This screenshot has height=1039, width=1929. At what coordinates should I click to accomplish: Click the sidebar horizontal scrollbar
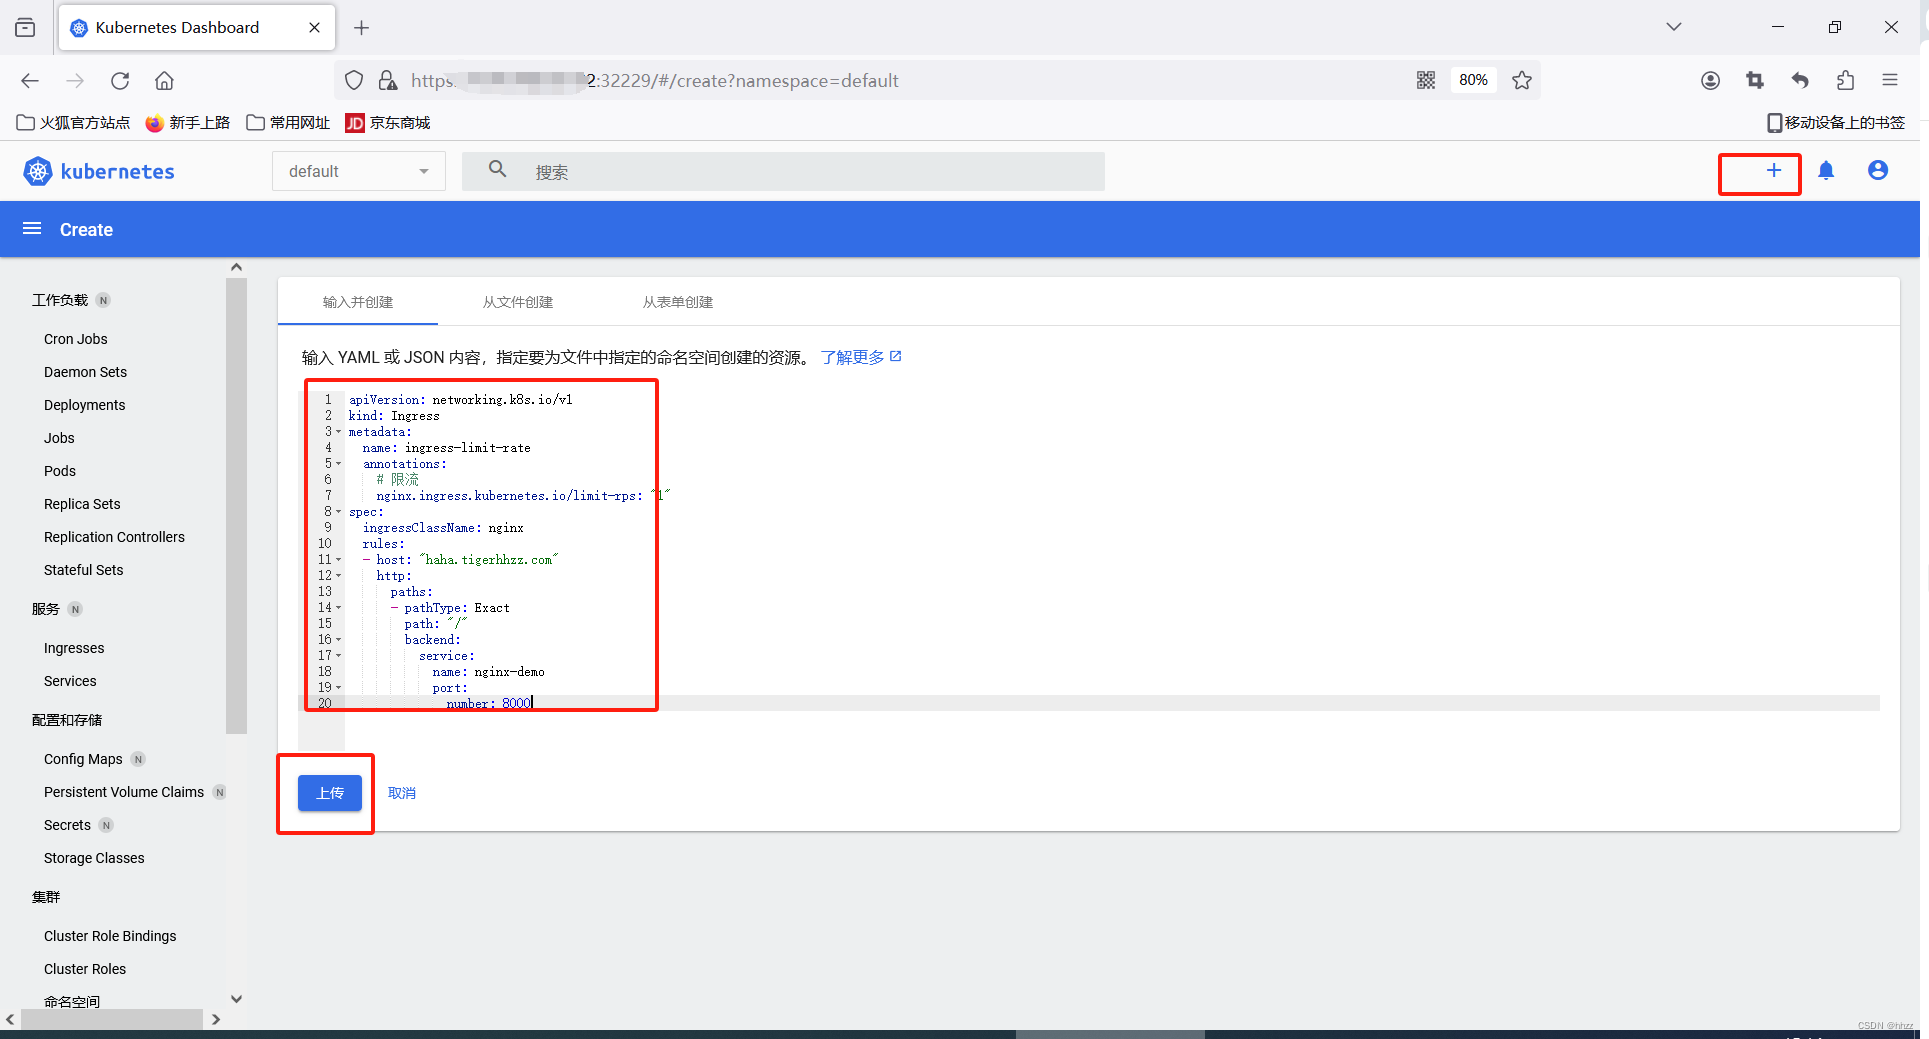(112, 1019)
